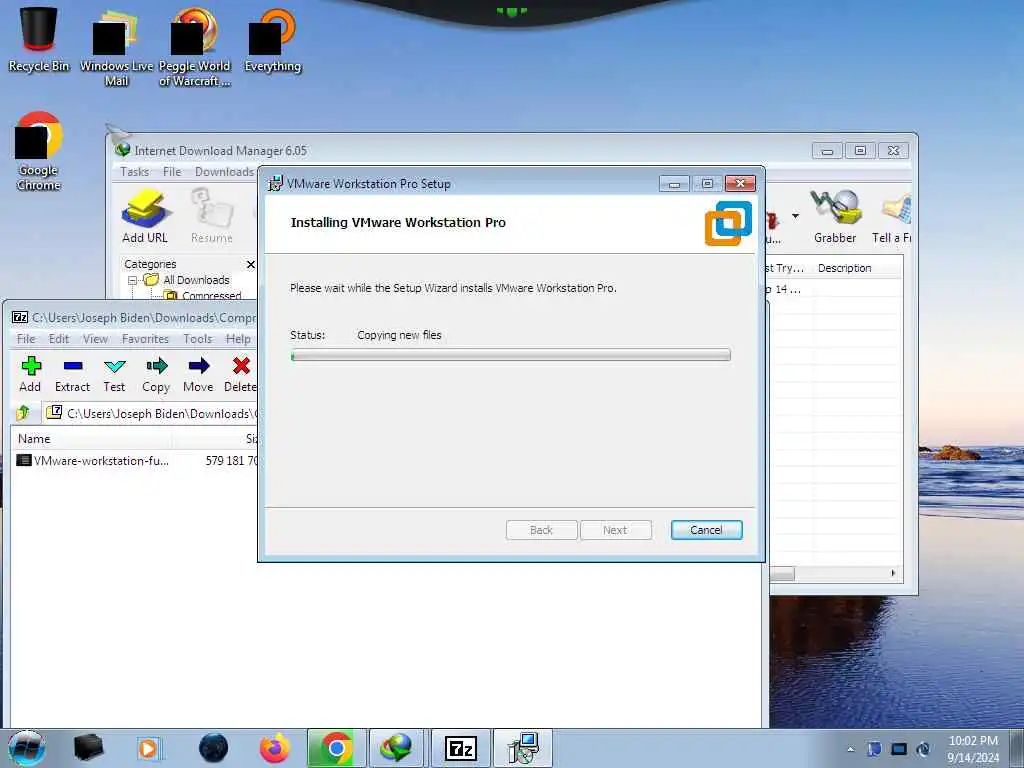Click the Copy icon in 7-Zip
1024x768 pixels.
tap(156, 374)
